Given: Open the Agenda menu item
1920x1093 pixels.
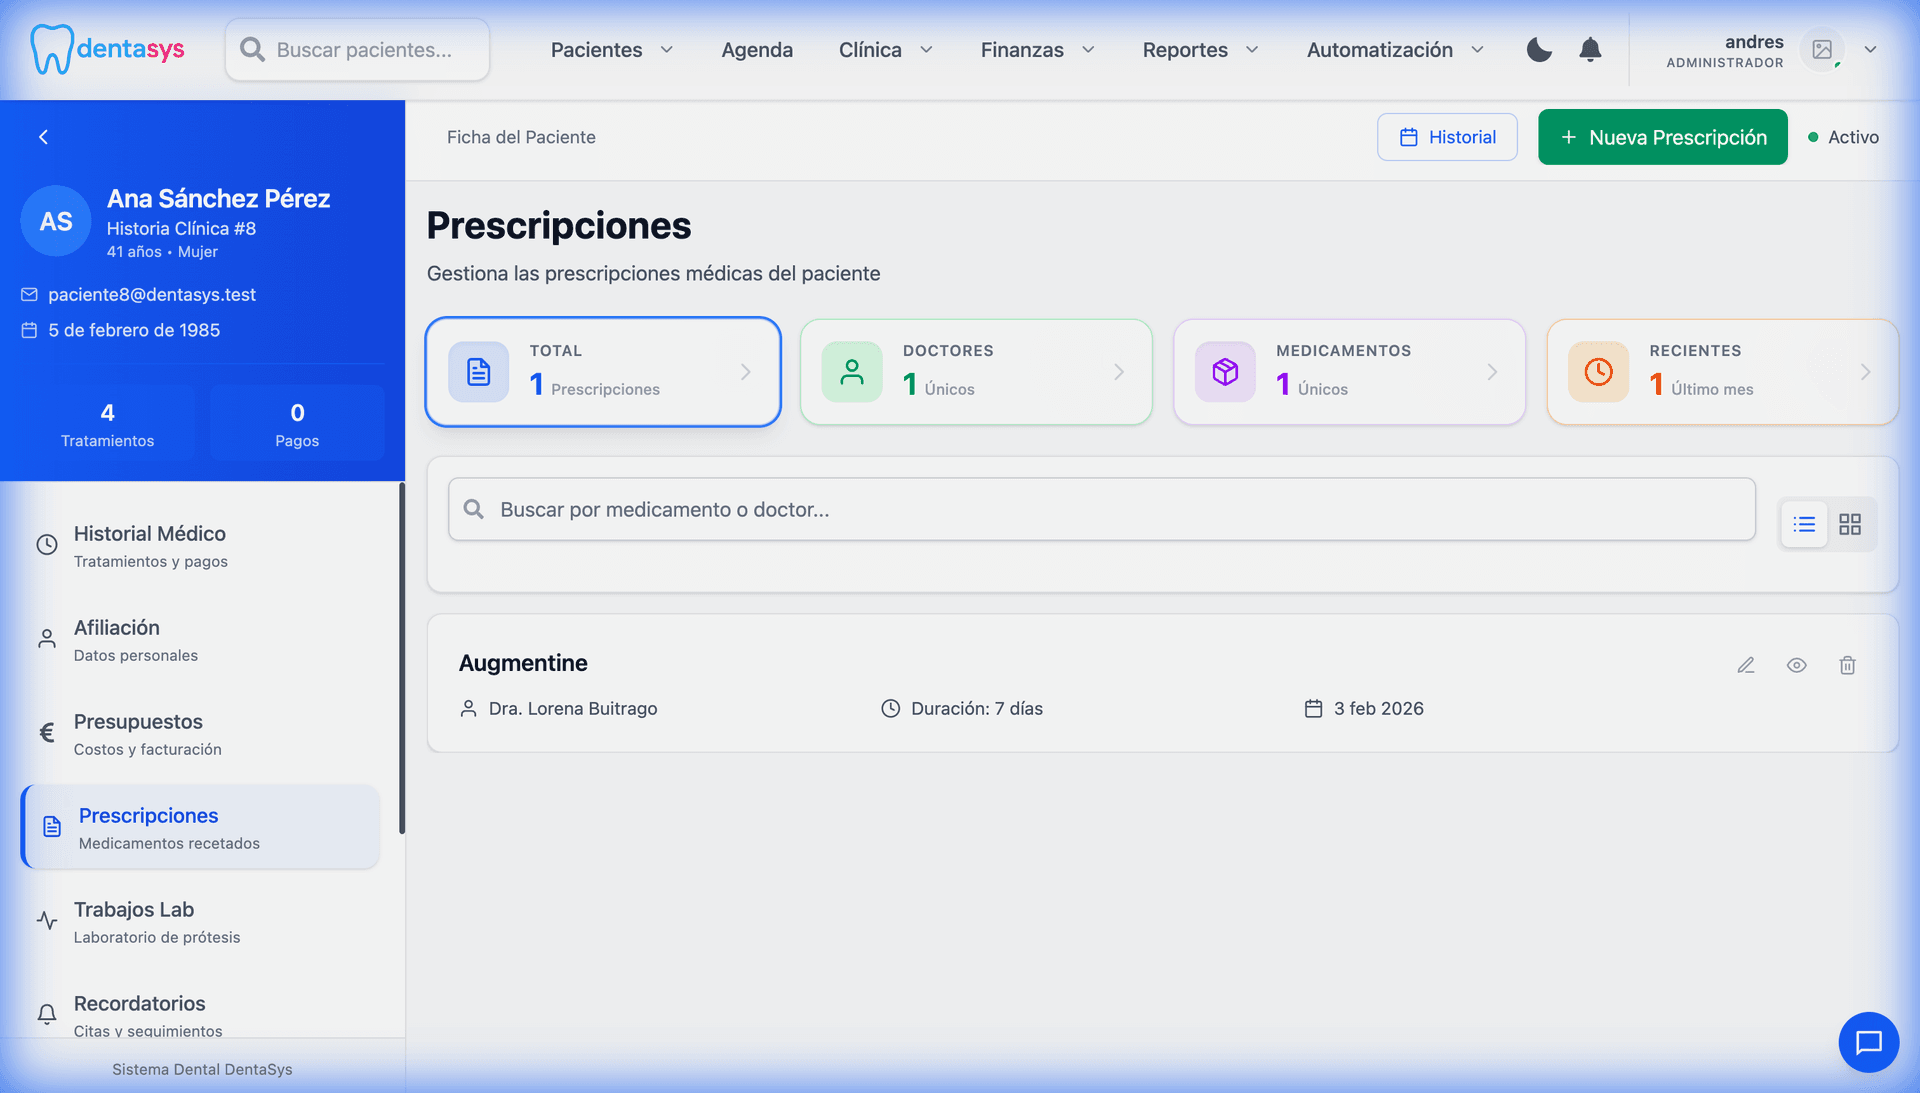Looking at the screenshot, I should (757, 49).
